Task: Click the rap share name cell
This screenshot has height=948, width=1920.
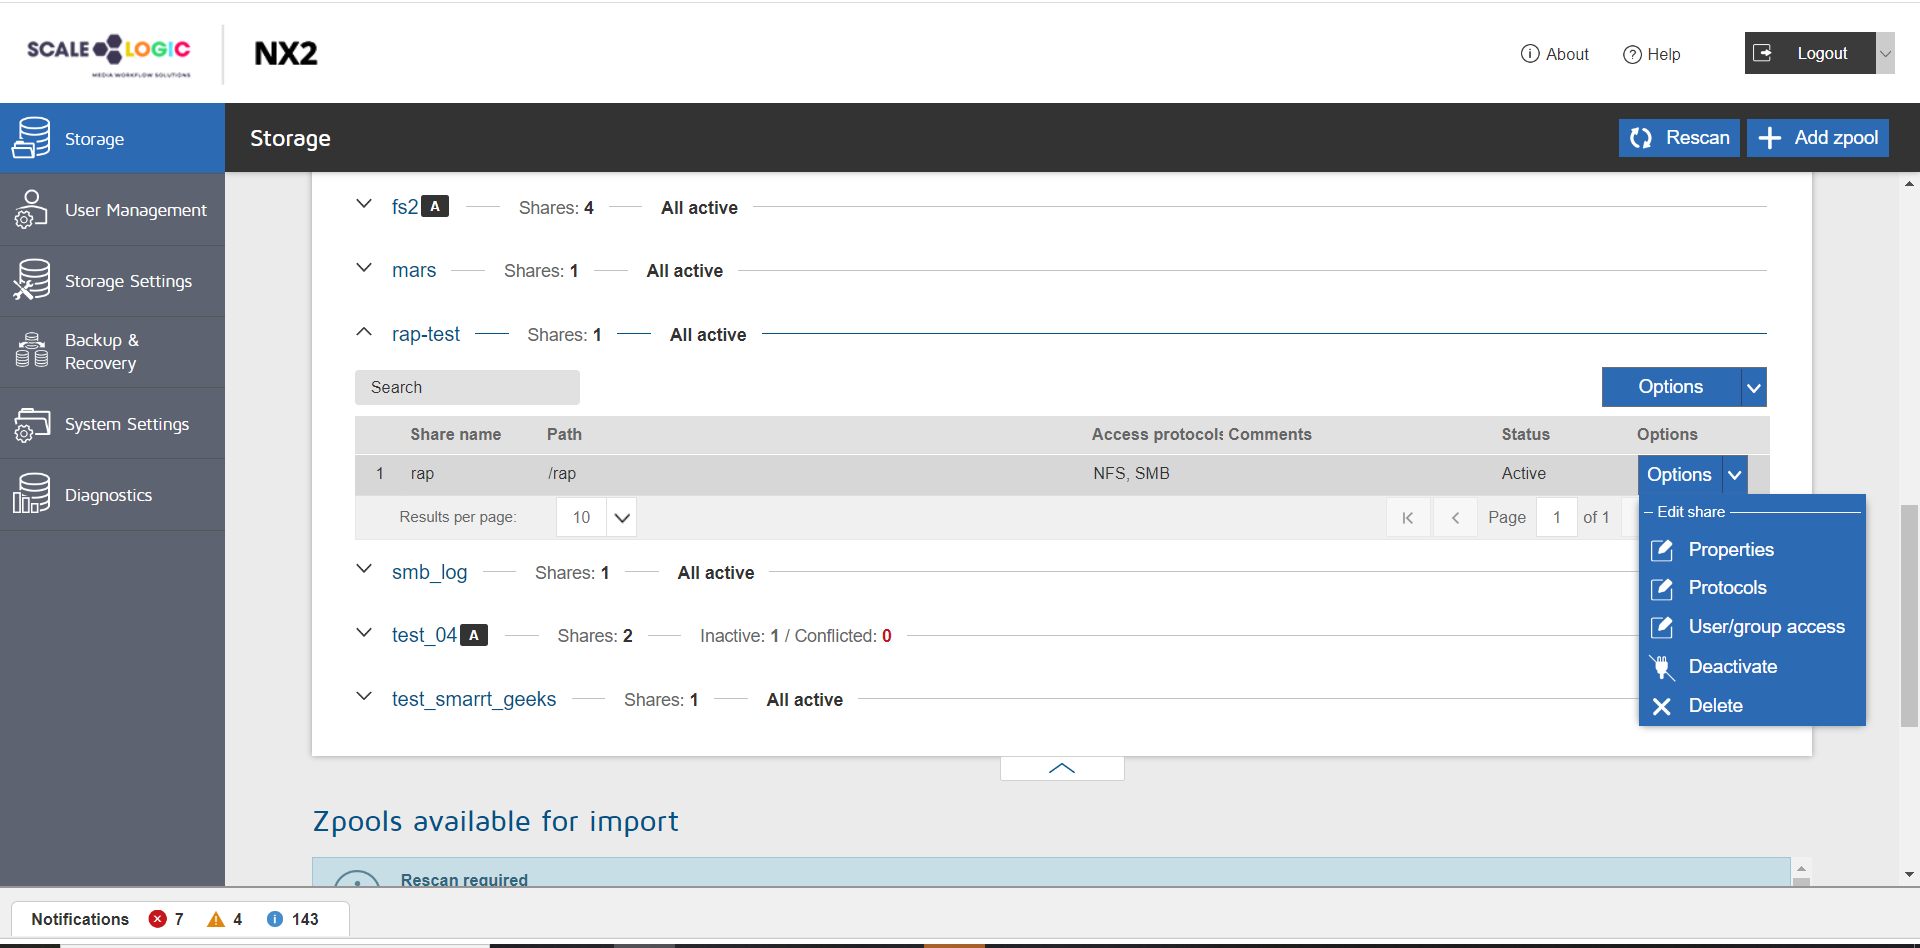Action: click(x=422, y=474)
